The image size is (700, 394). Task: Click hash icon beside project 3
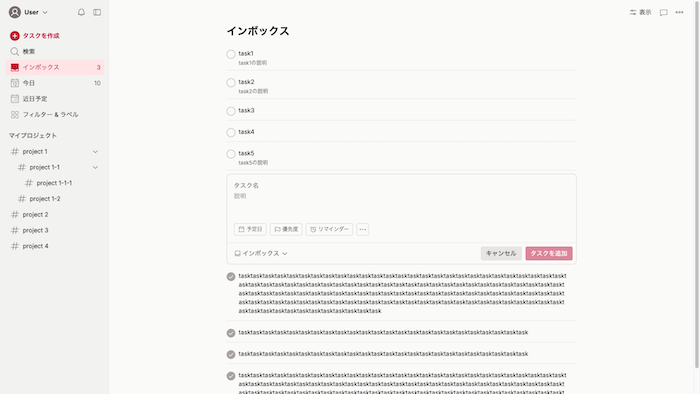15,230
